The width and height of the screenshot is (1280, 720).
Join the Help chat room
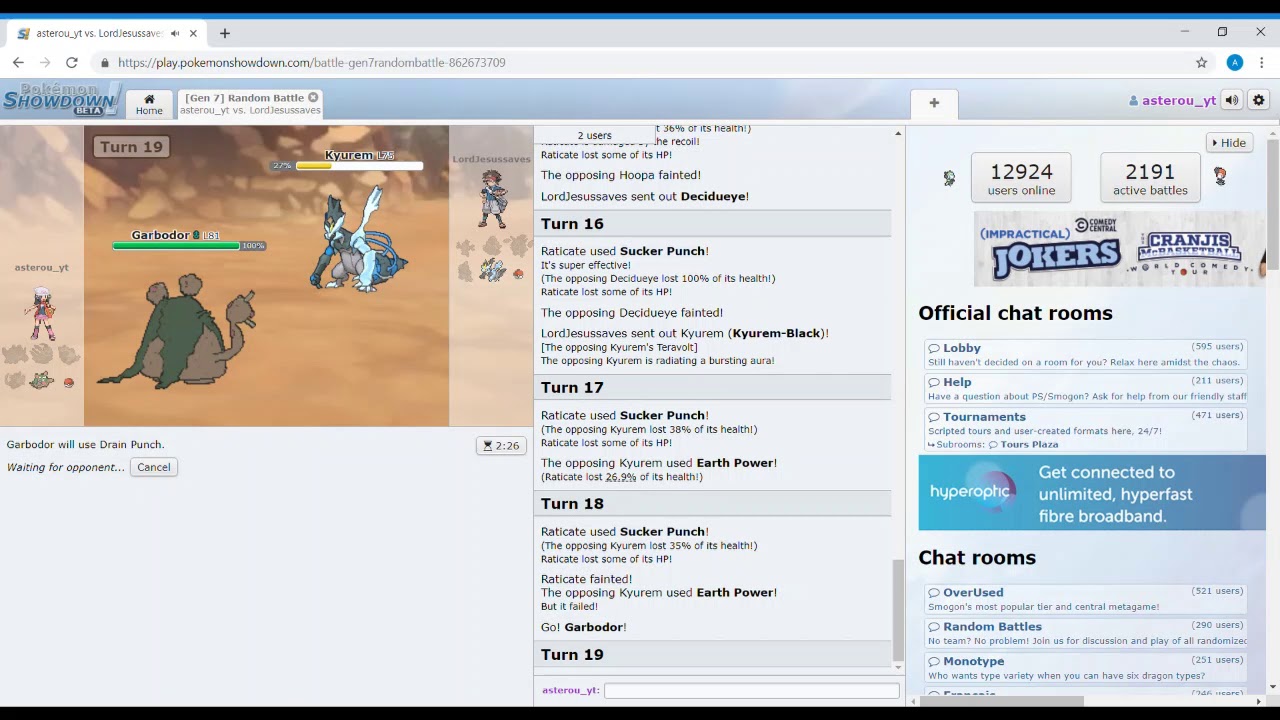[x=1085, y=388]
